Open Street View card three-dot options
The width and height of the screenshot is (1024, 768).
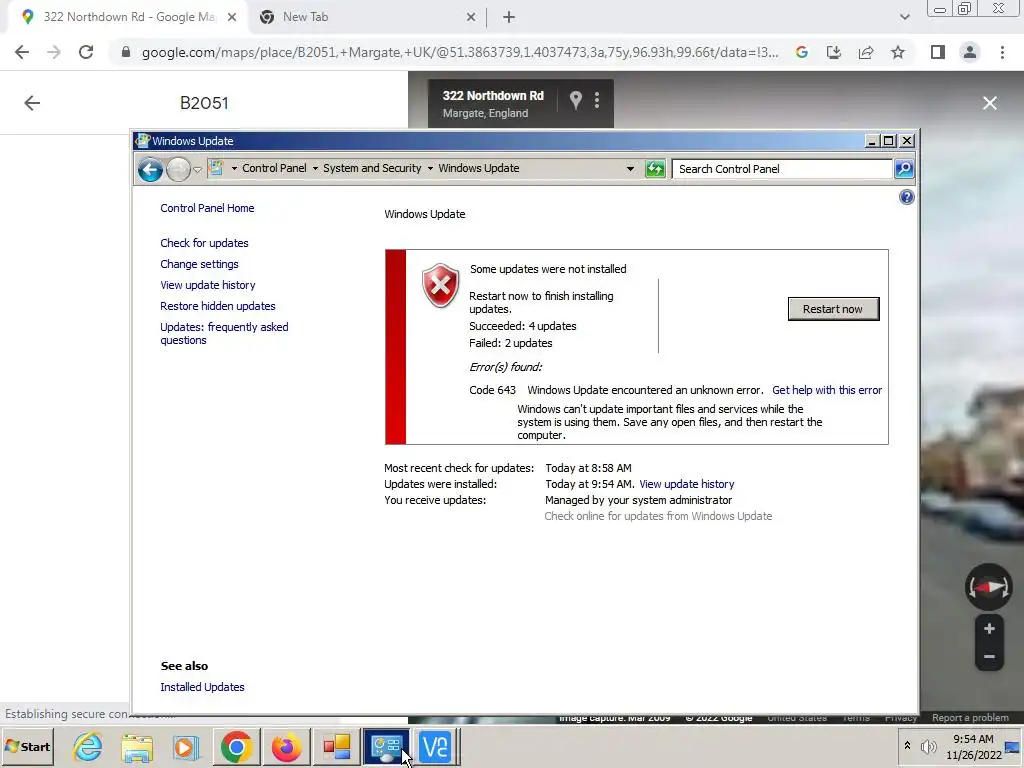597,100
